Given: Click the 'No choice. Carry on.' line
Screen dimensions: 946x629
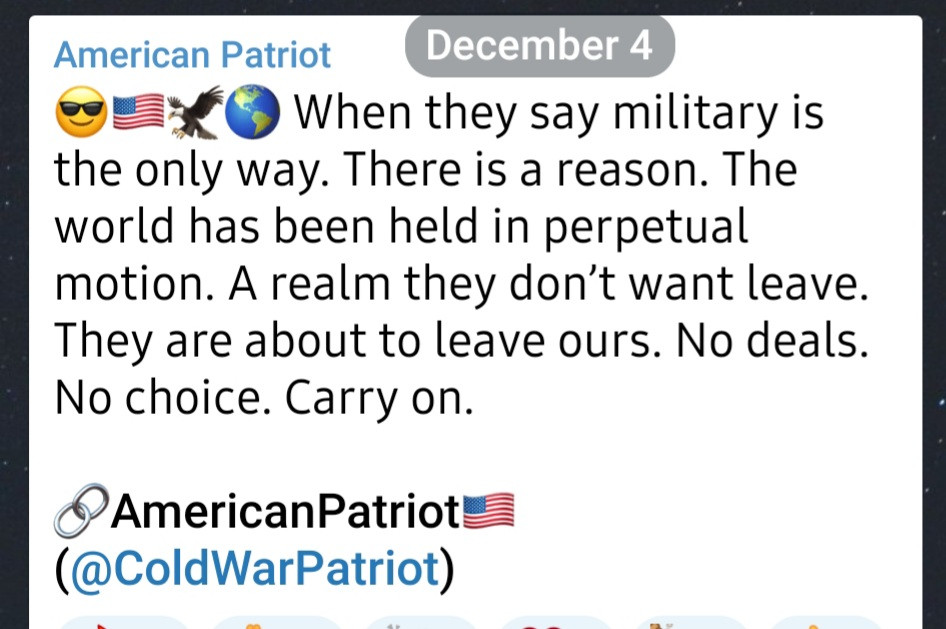Looking at the screenshot, I should (262, 400).
